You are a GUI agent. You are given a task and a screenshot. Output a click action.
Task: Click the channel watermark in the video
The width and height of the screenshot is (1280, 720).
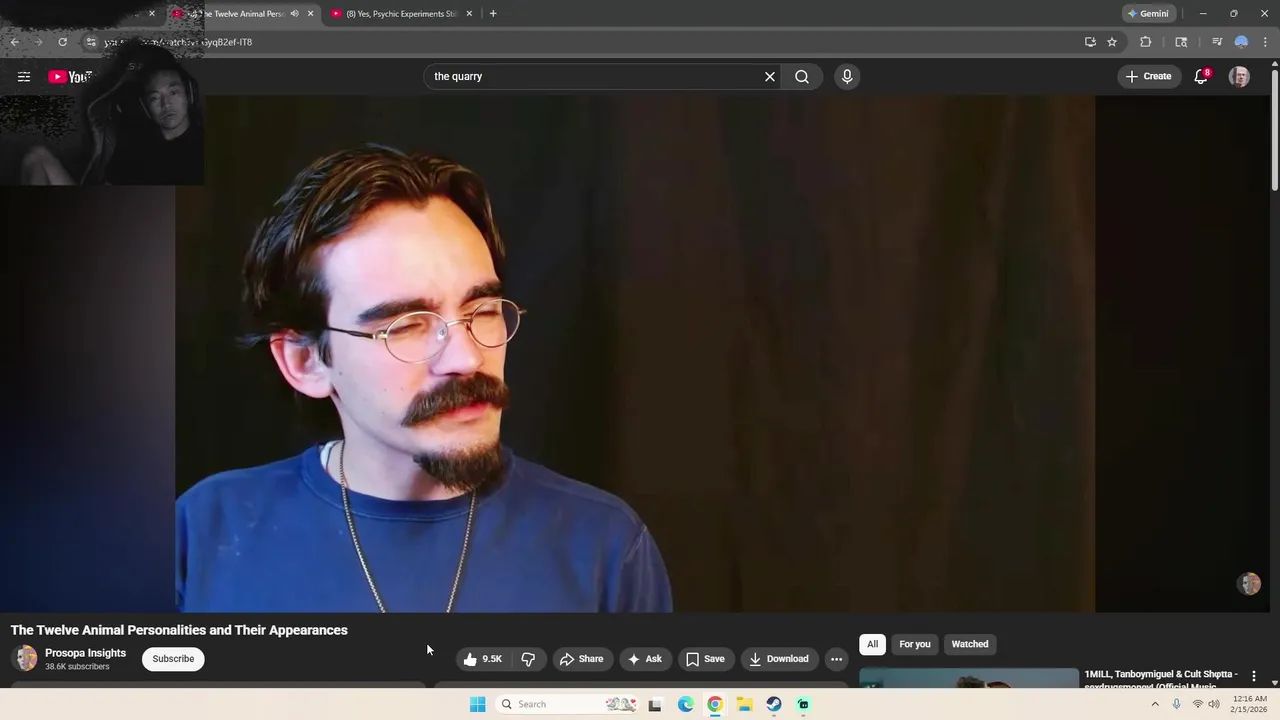tap(1249, 584)
